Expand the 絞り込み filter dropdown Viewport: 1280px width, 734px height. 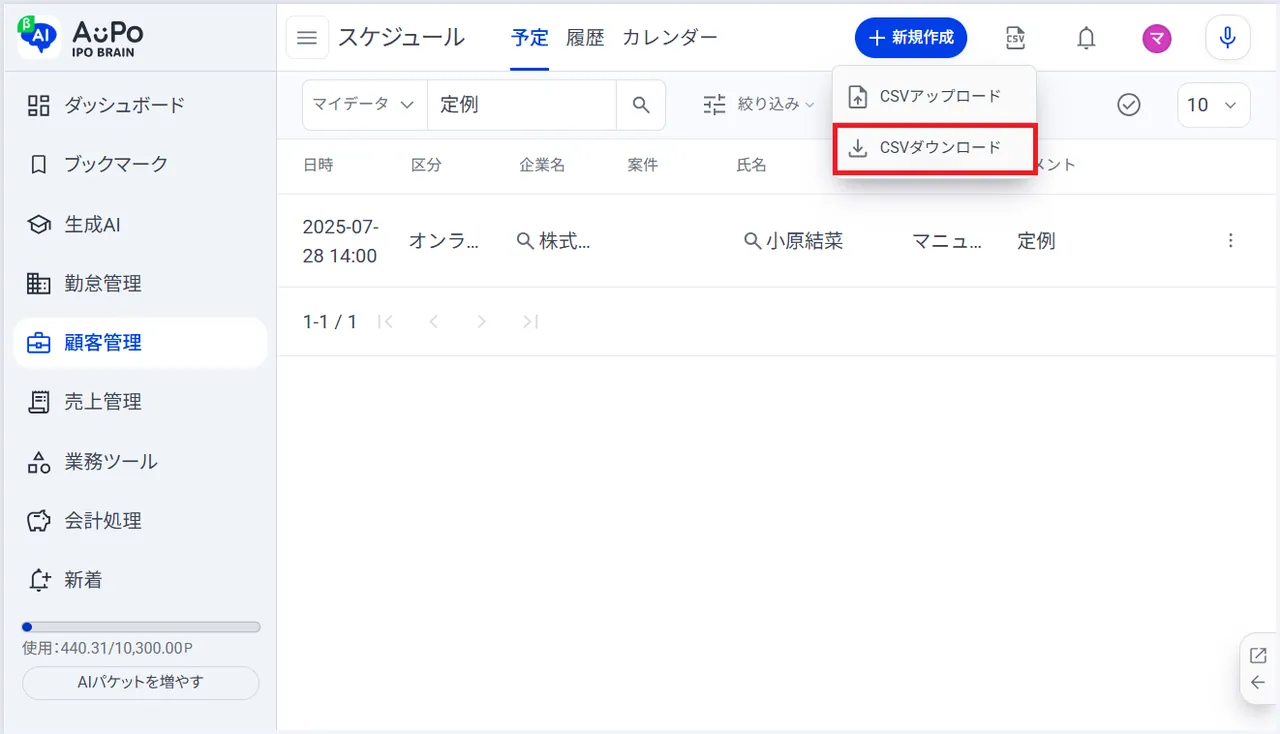tap(759, 105)
